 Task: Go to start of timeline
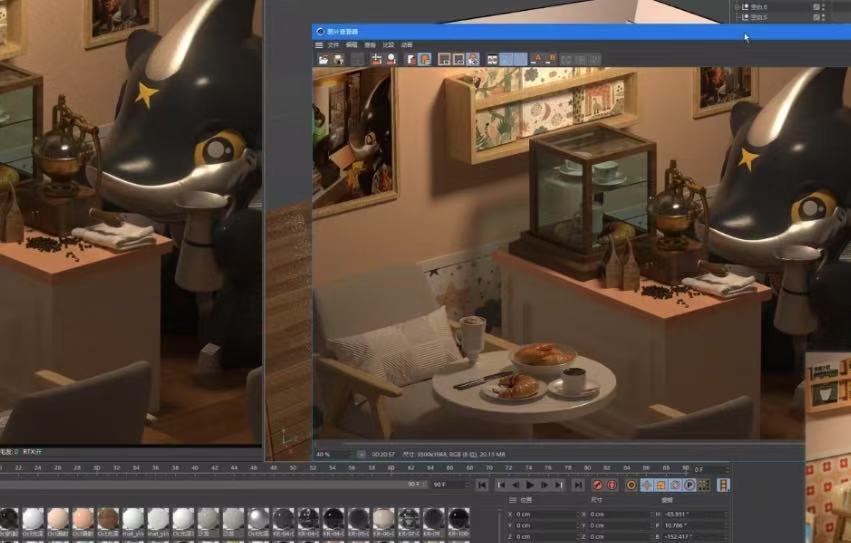coord(482,485)
